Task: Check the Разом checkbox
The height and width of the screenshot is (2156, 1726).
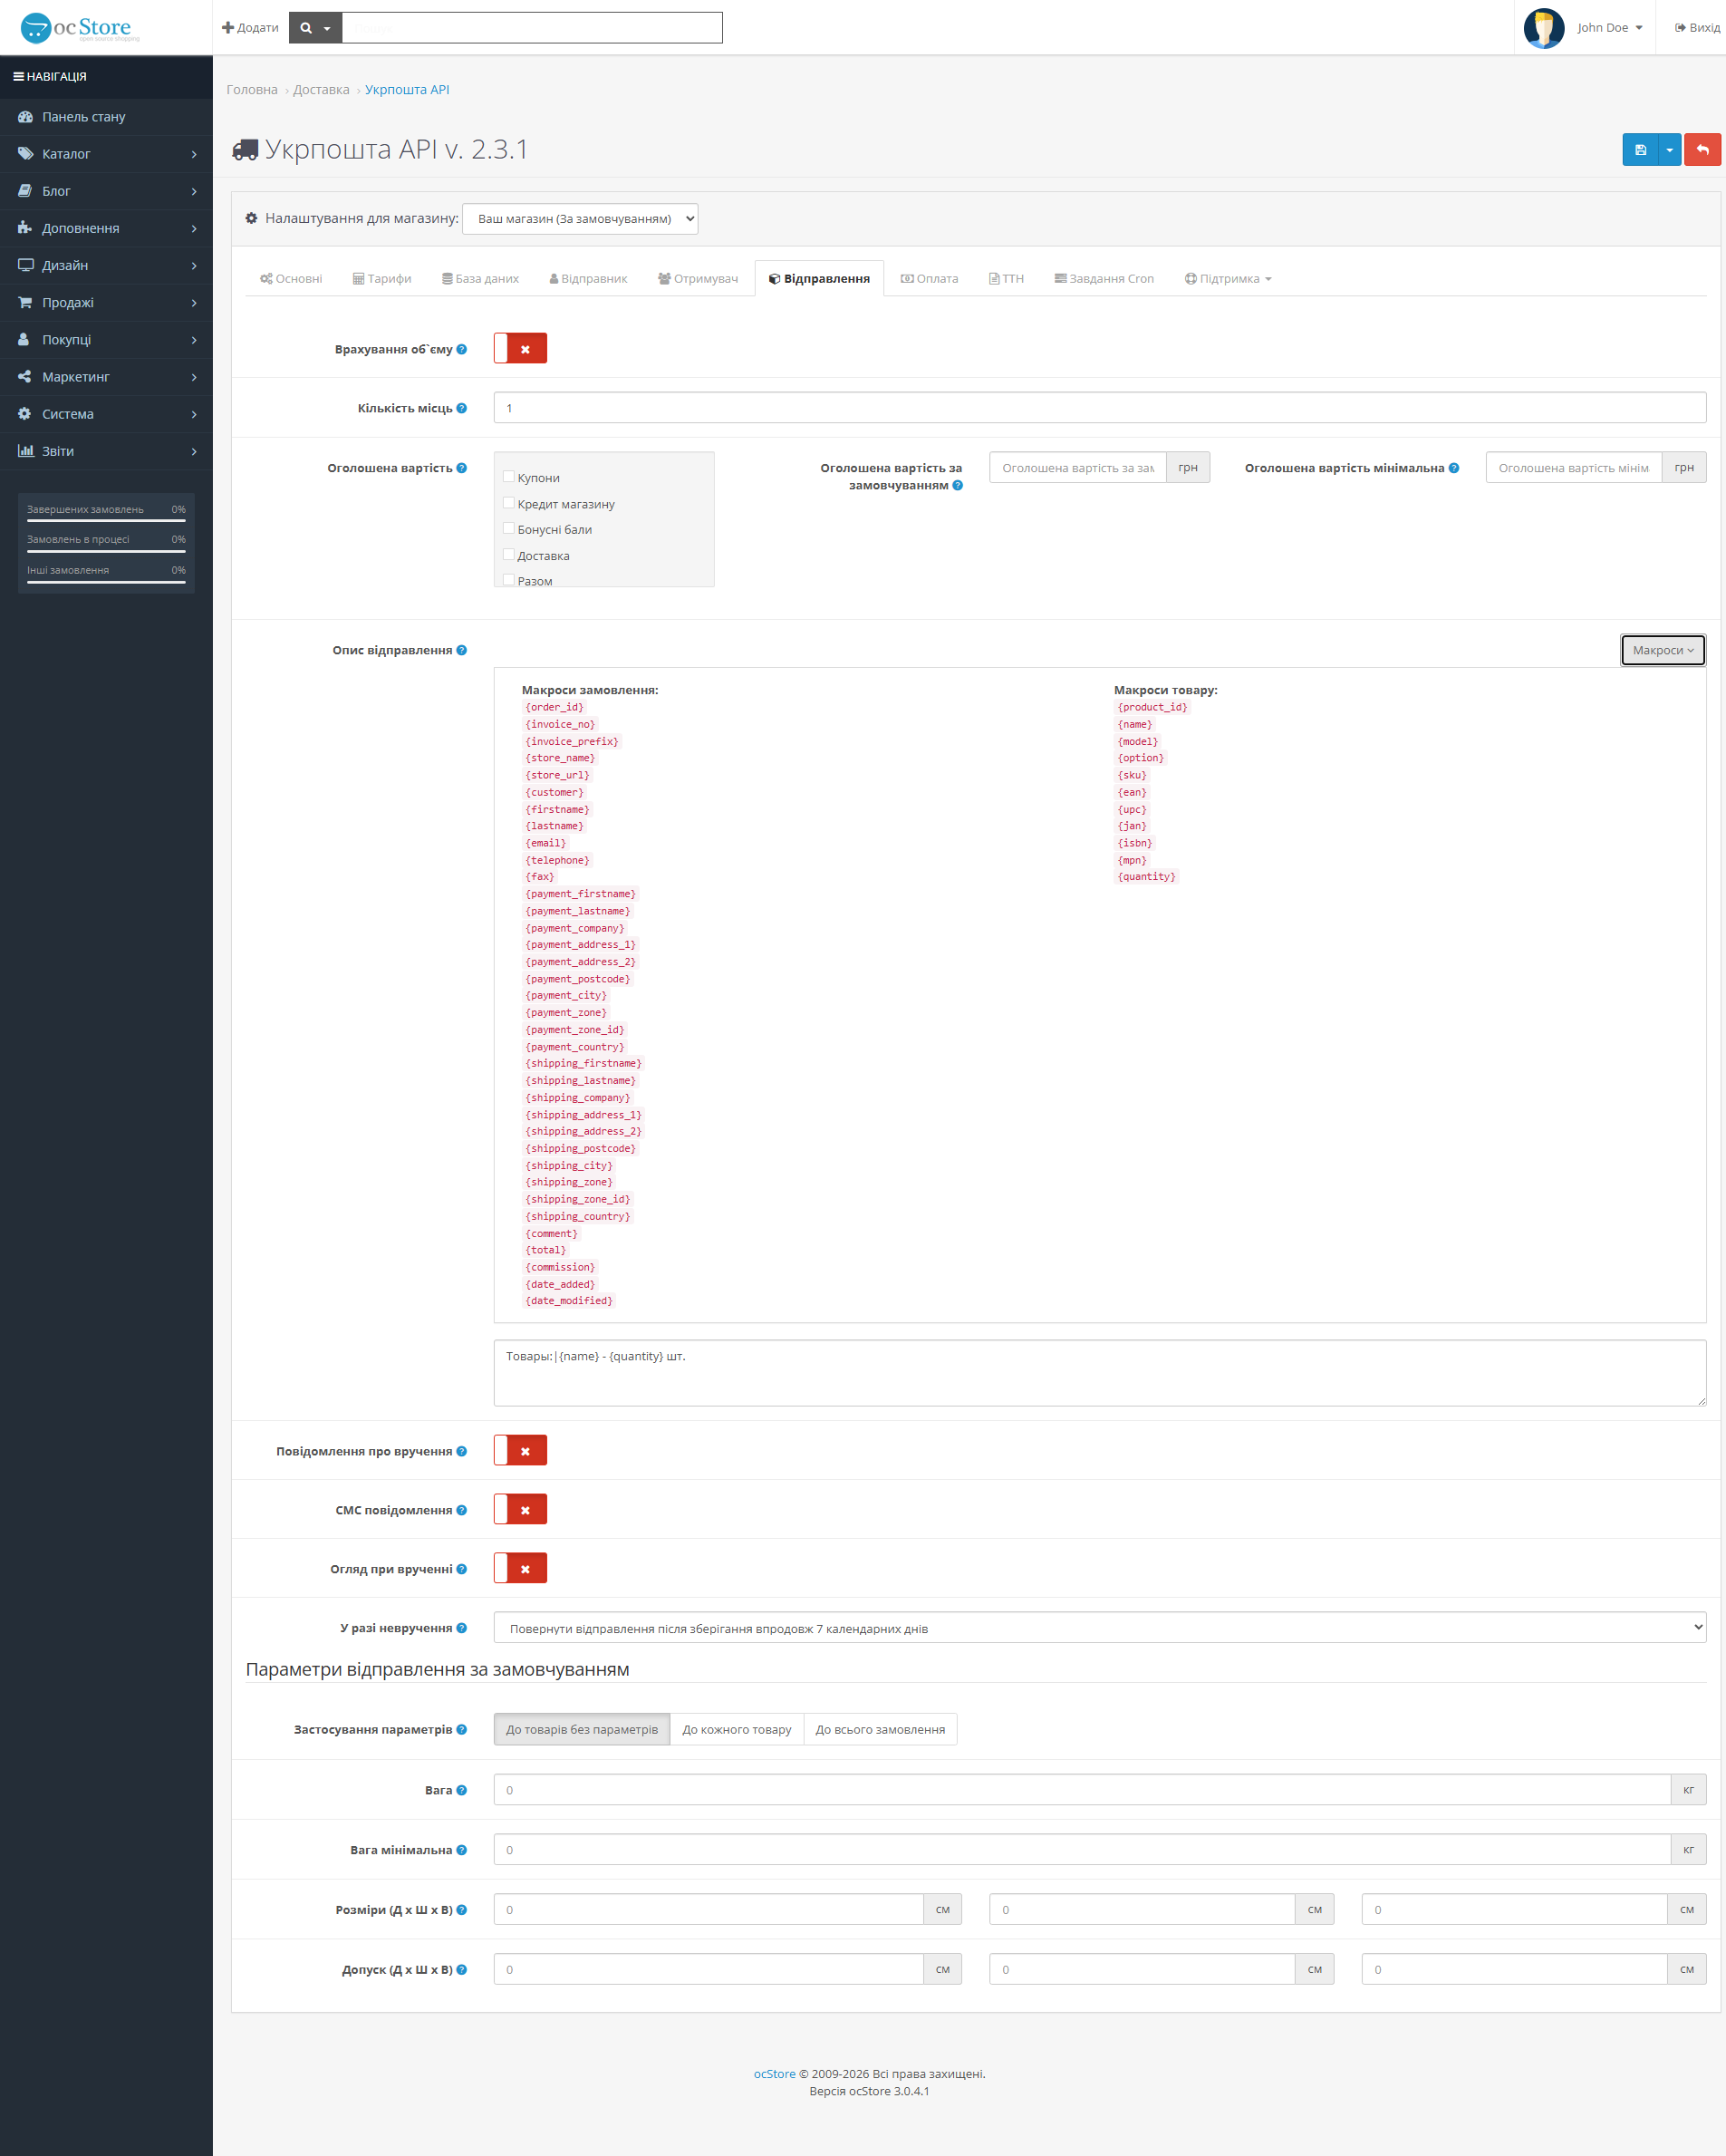Action: (x=509, y=580)
